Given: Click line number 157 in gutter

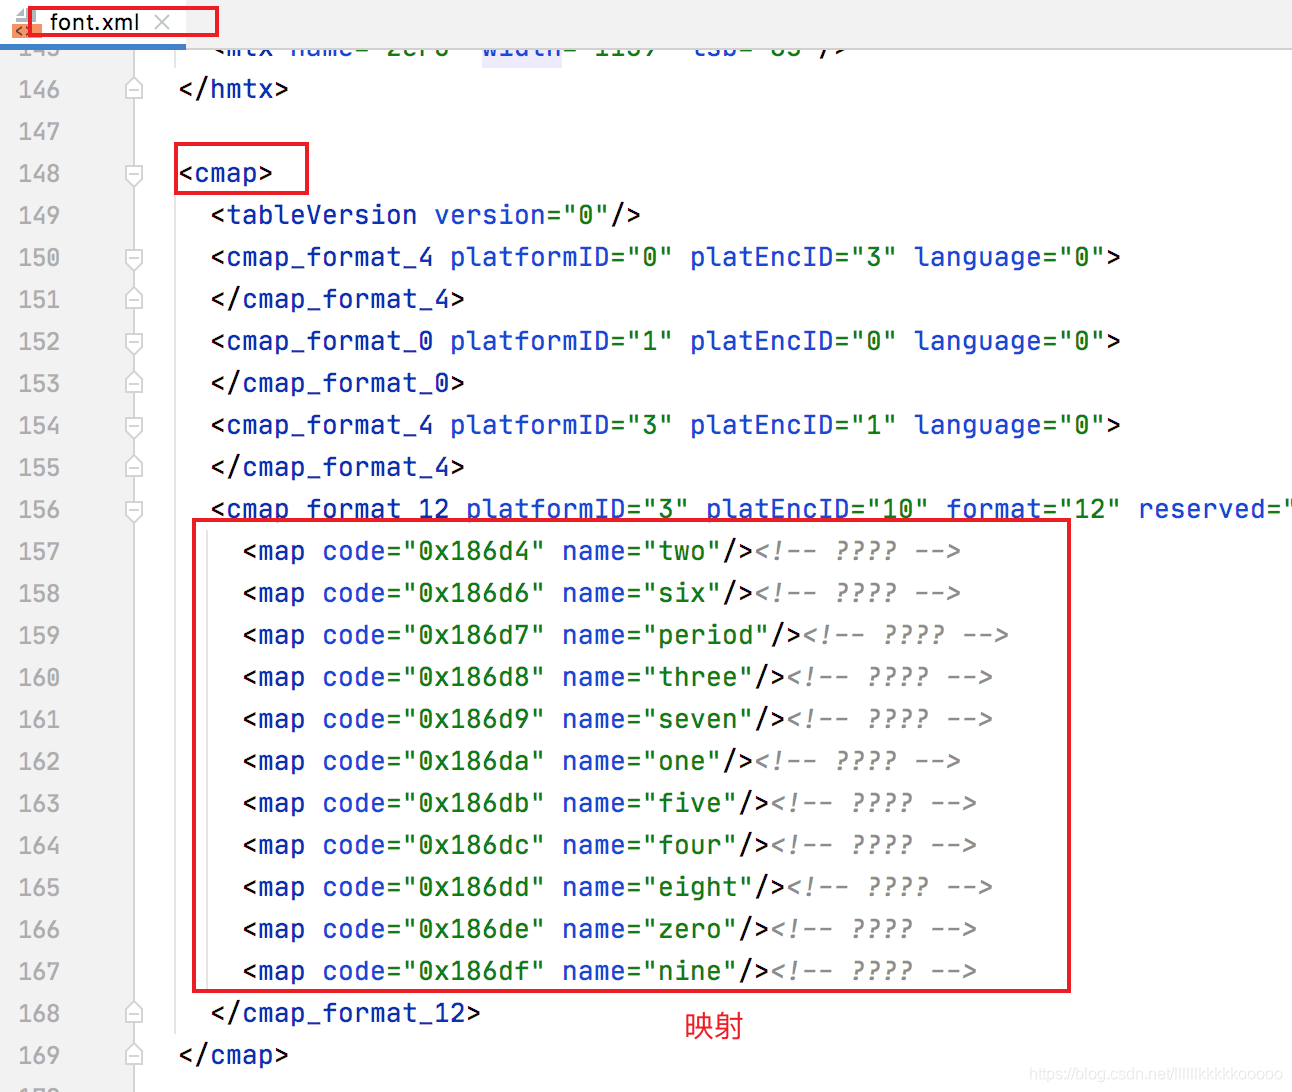Looking at the screenshot, I should [39, 551].
